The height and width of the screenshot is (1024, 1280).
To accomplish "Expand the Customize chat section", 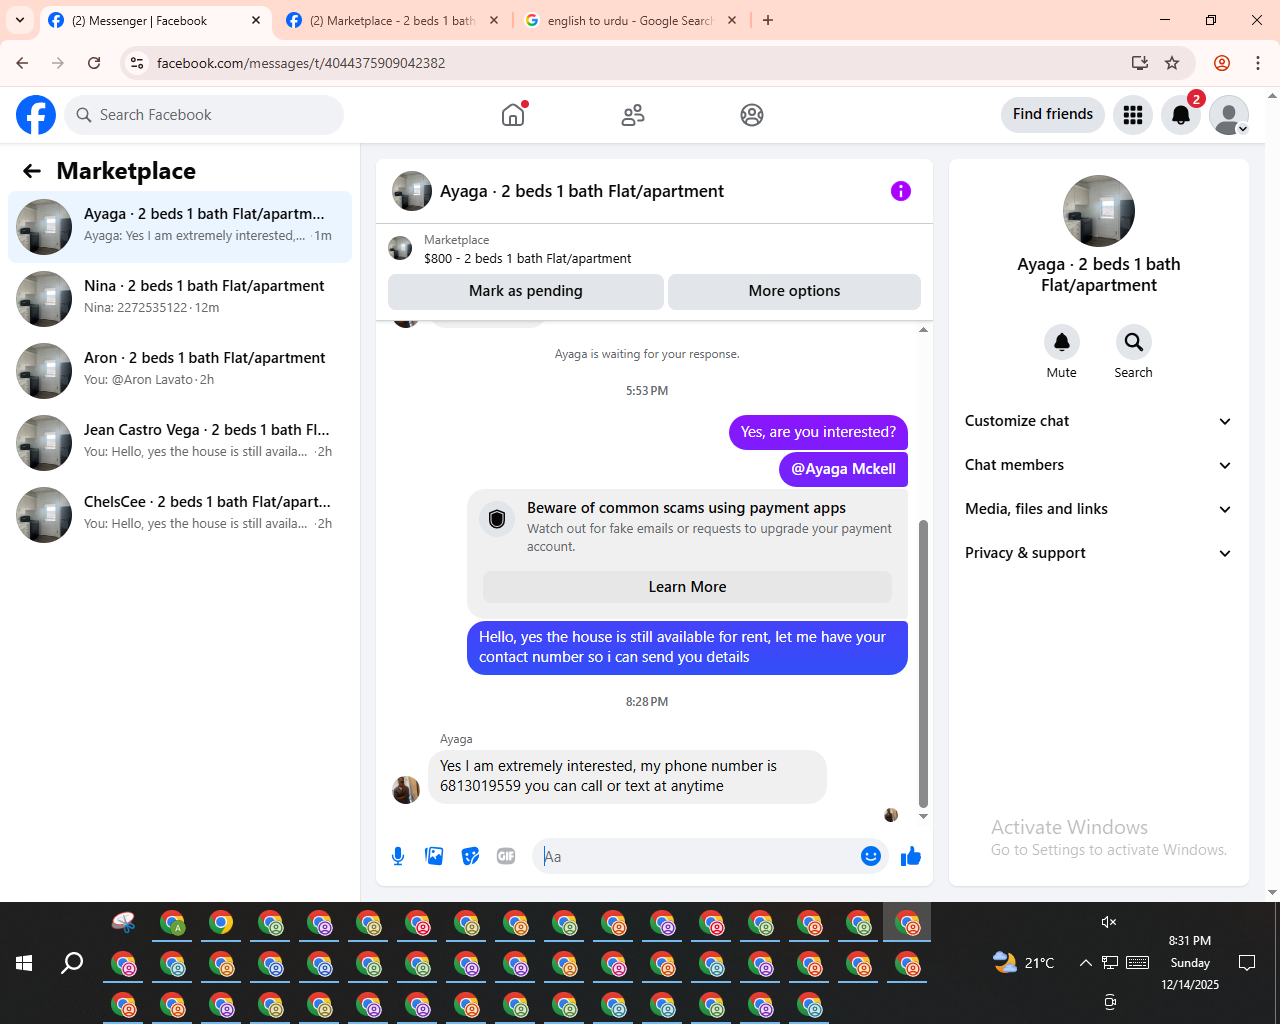I will pos(1098,421).
